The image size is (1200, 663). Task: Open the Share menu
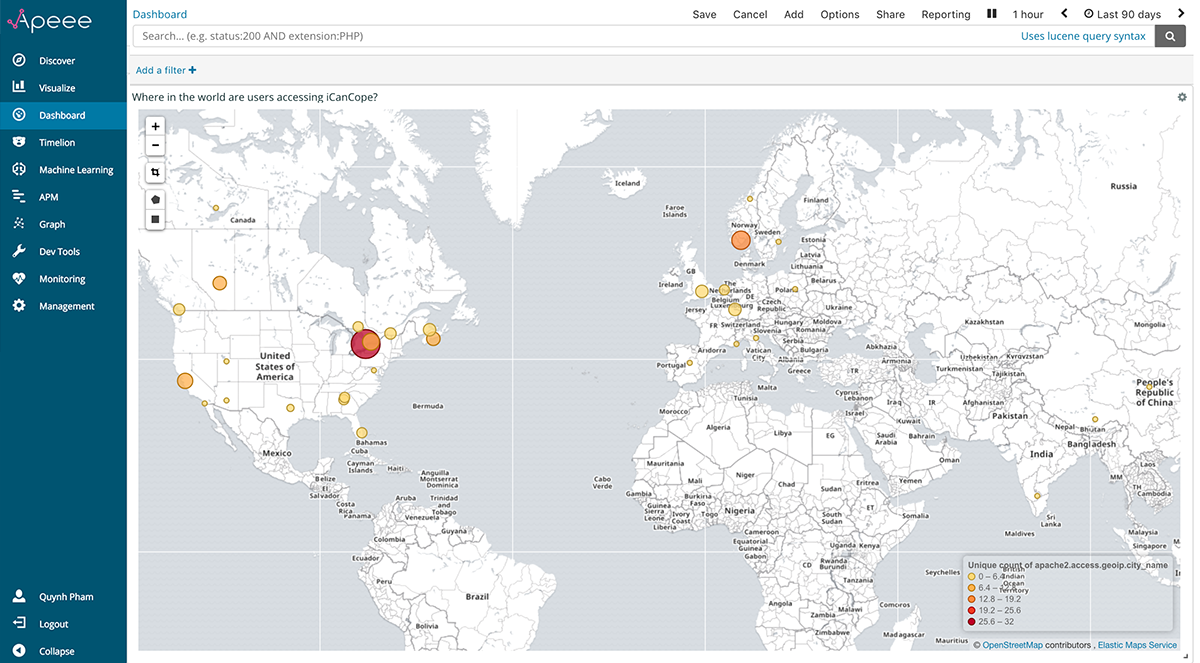point(890,14)
